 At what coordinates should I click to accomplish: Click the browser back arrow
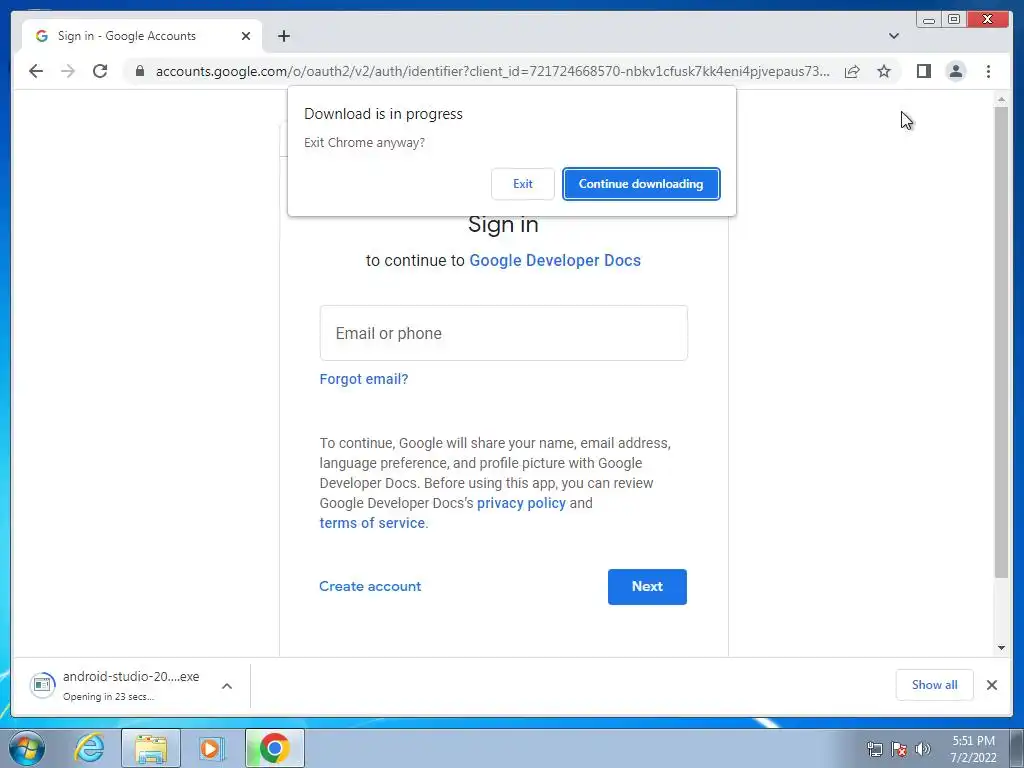pyautogui.click(x=36, y=71)
